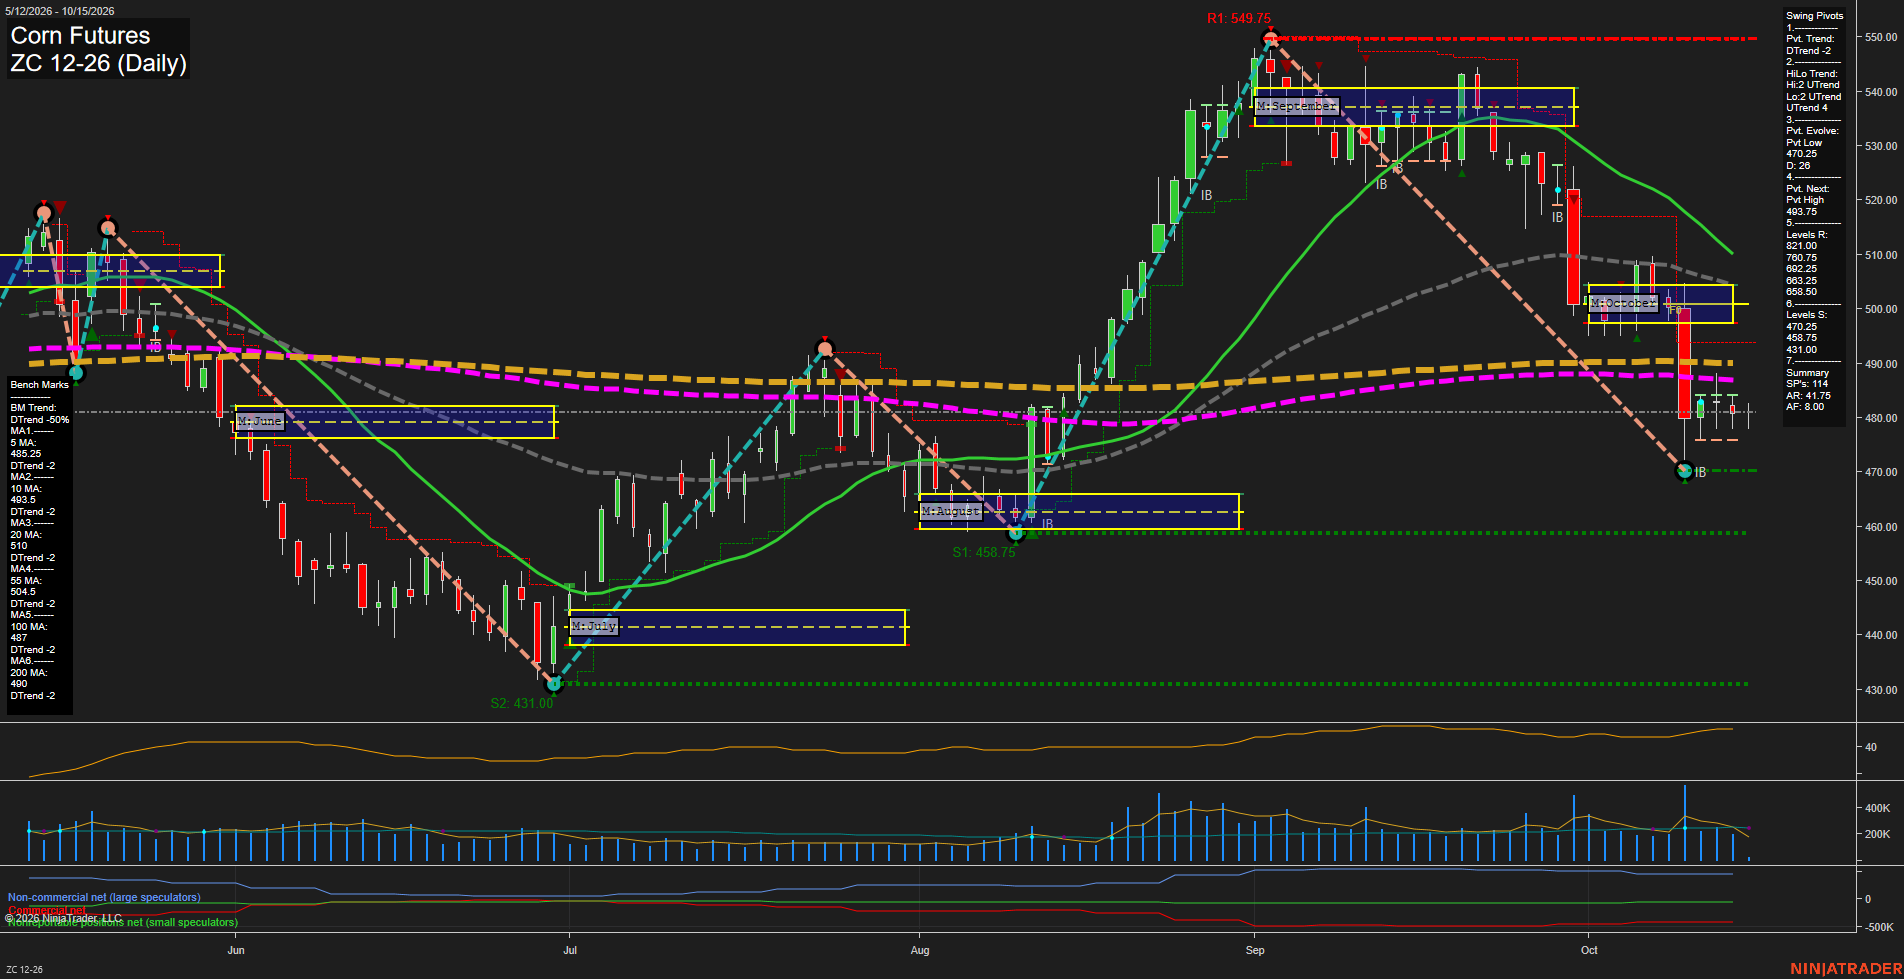Click the late-July swing high pivot marker near 493
The image size is (1904, 979).
tap(825, 350)
